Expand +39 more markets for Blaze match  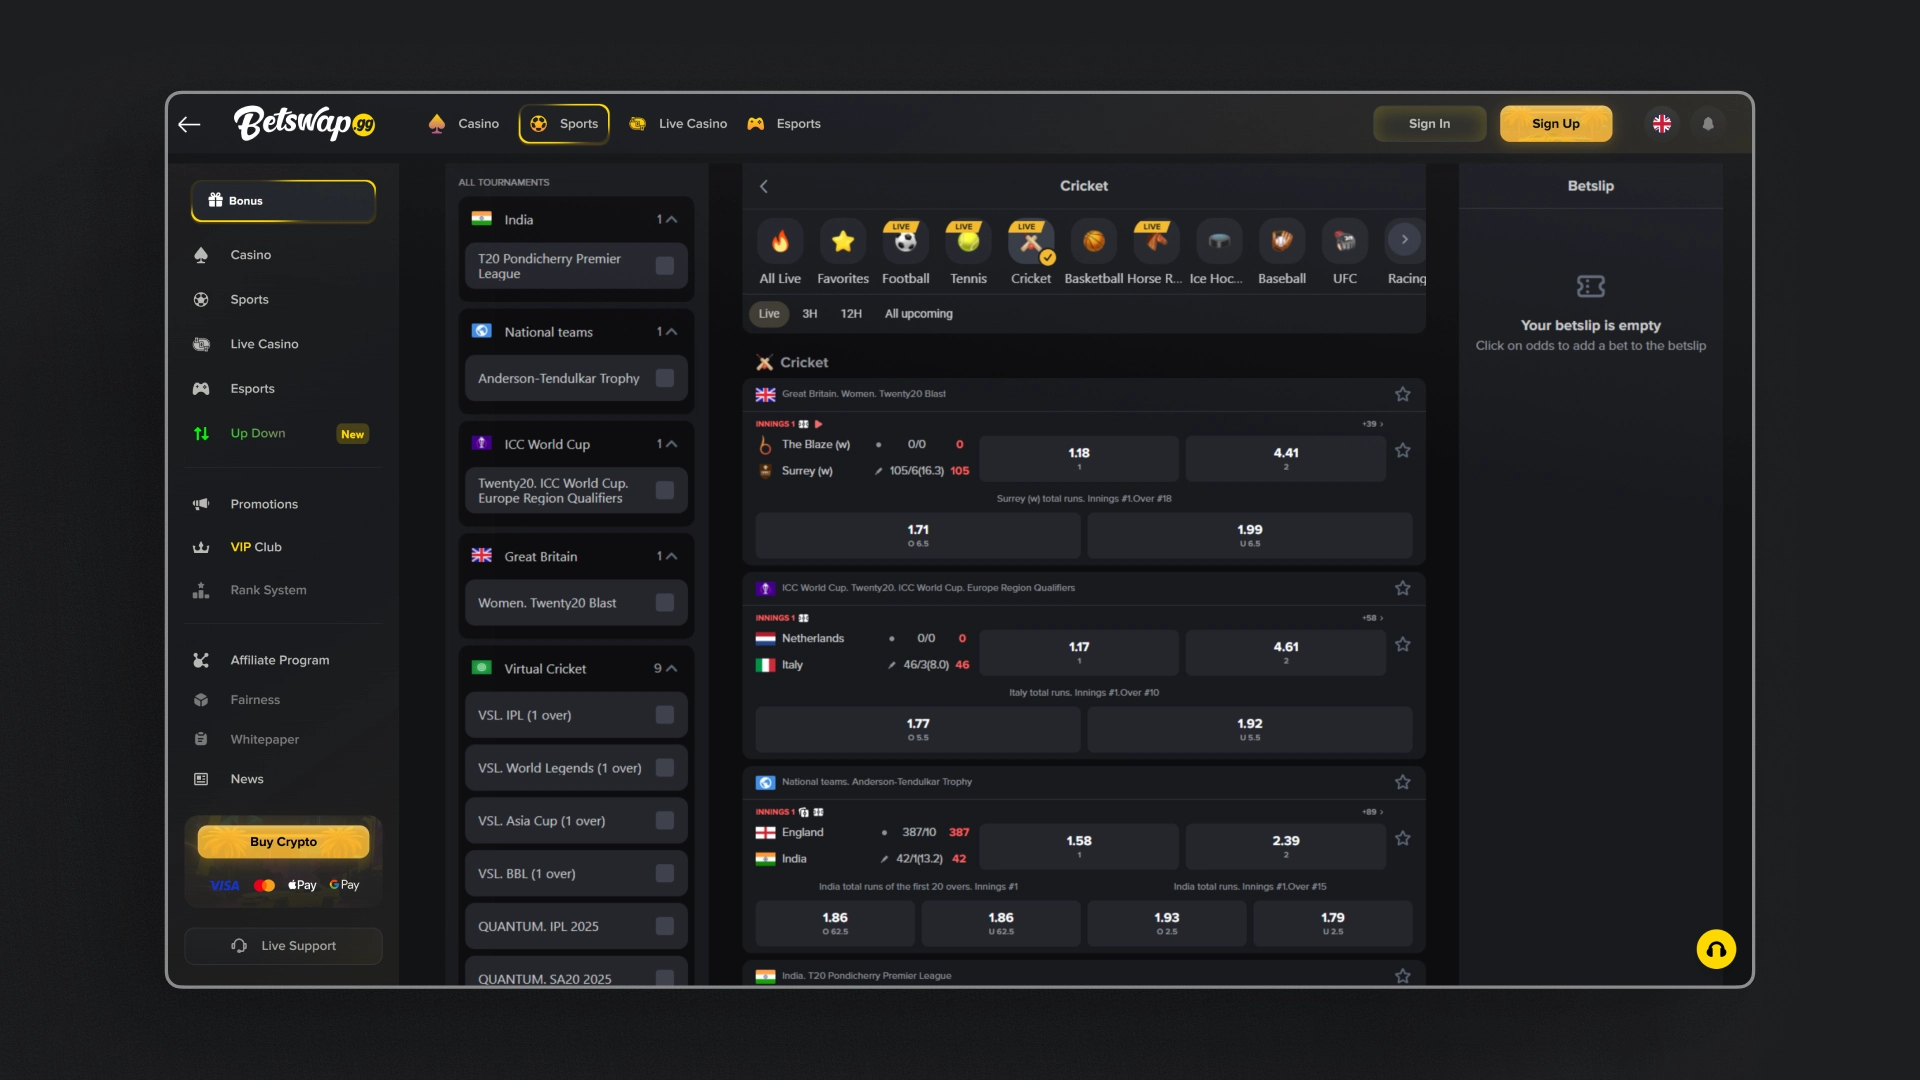(x=1373, y=424)
